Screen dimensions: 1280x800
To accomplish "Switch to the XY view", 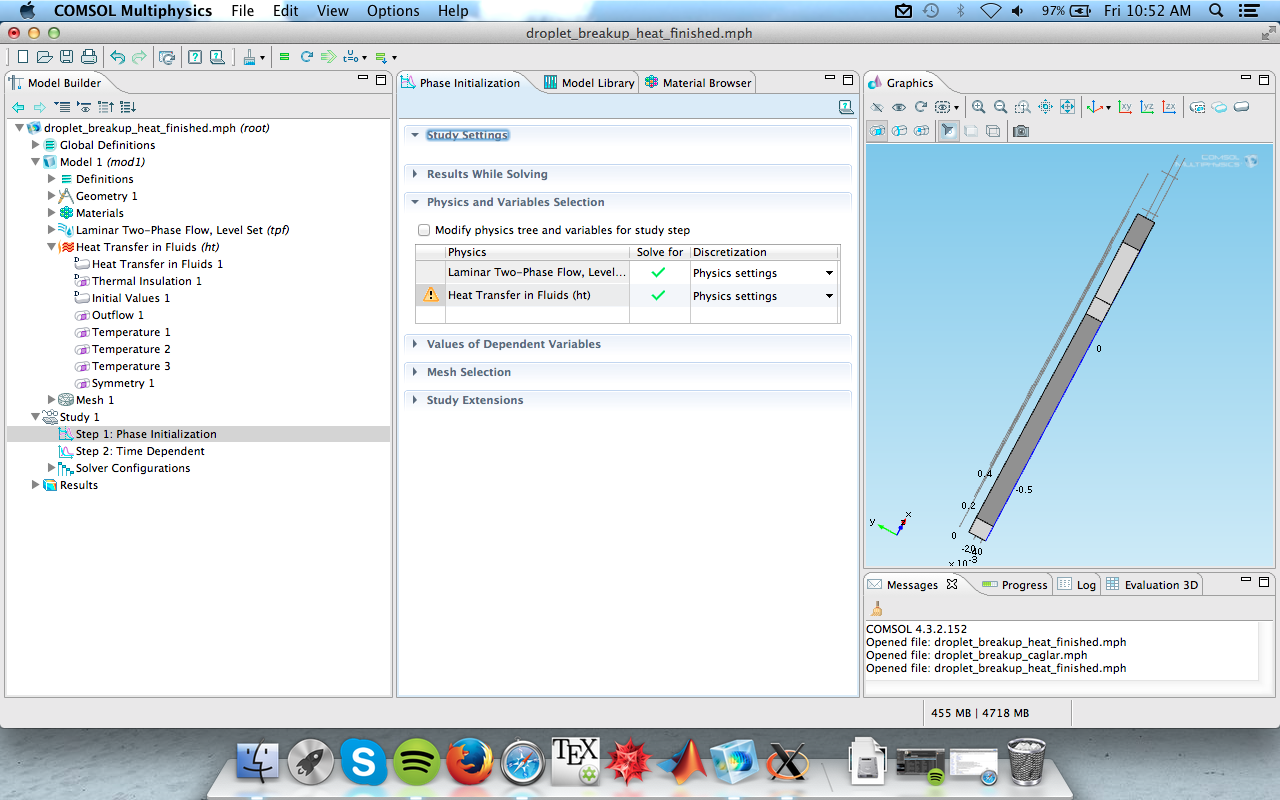I will click(1126, 107).
